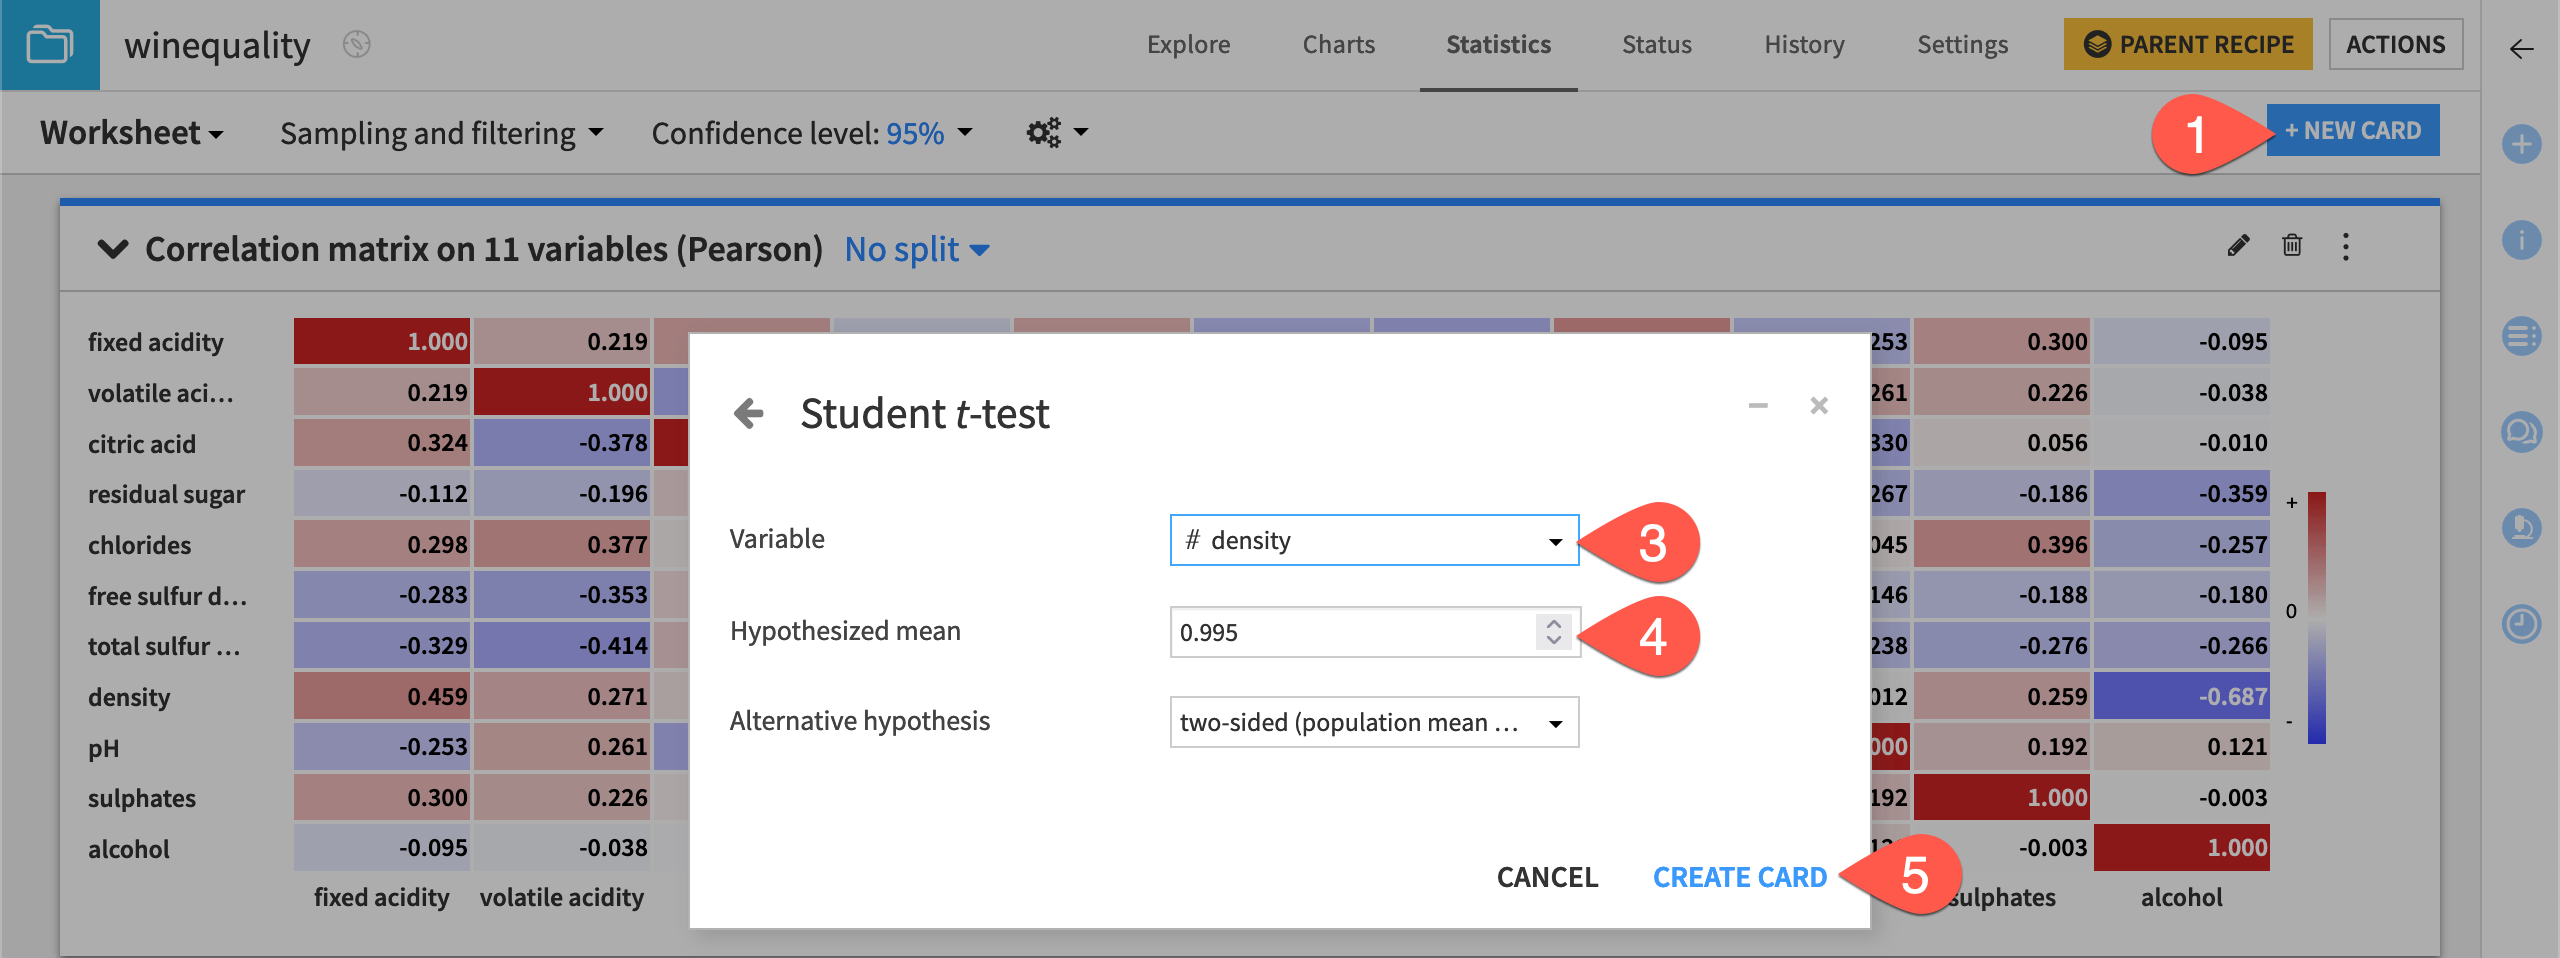Image resolution: width=2560 pixels, height=958 pixels.
Task: Click the sulphates row label
Action: [x=142, y=798]
